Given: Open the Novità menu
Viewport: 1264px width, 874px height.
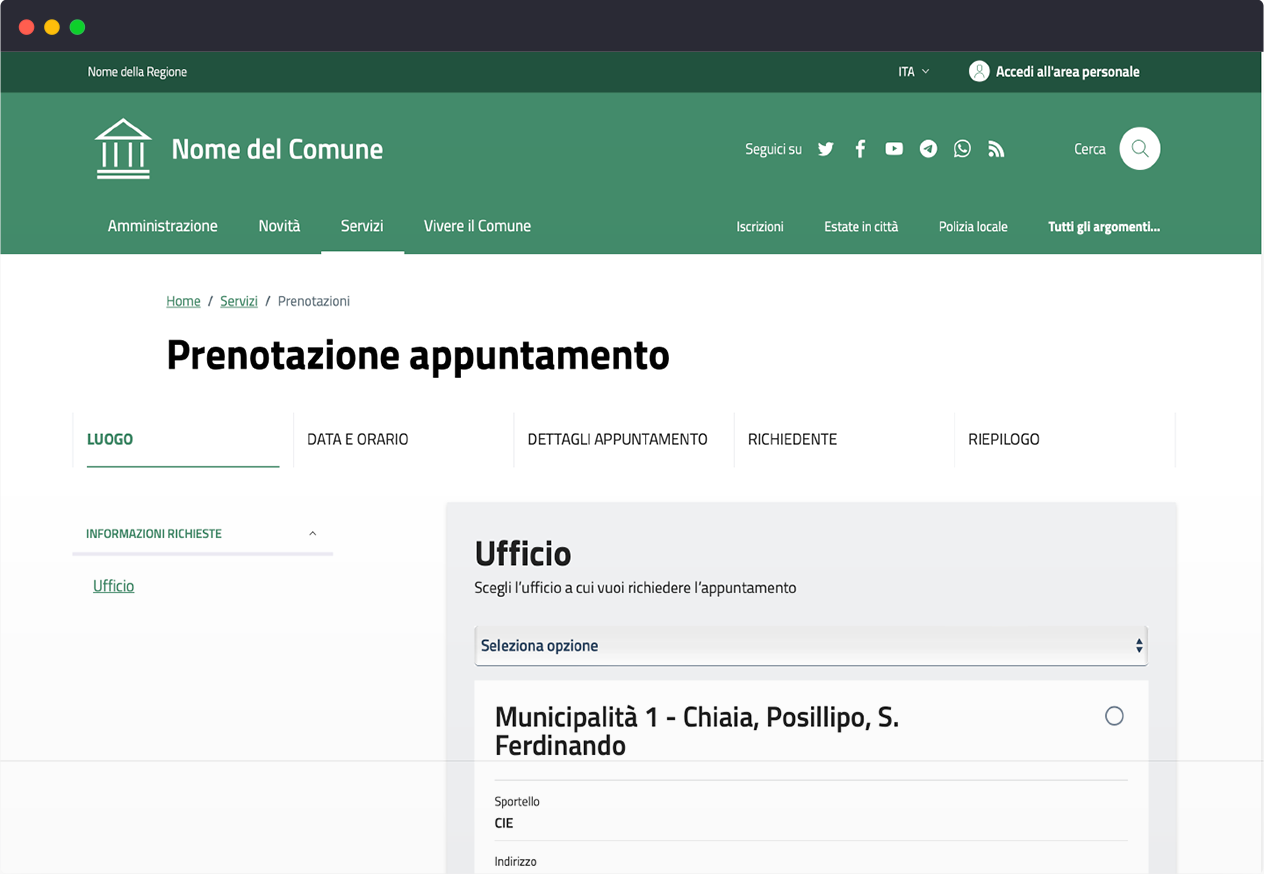Looking at the screenshot, I should 279,226.
